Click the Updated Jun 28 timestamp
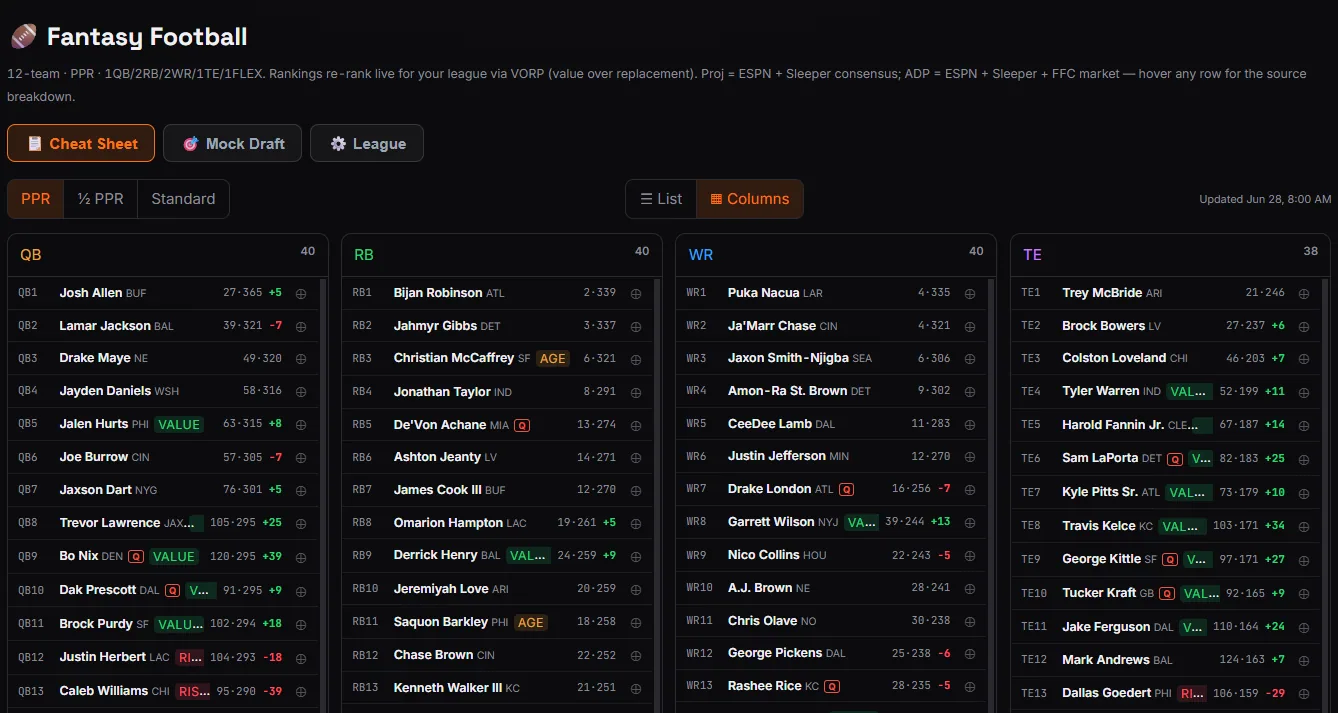1338x713 pixels. click(1265, 199)
